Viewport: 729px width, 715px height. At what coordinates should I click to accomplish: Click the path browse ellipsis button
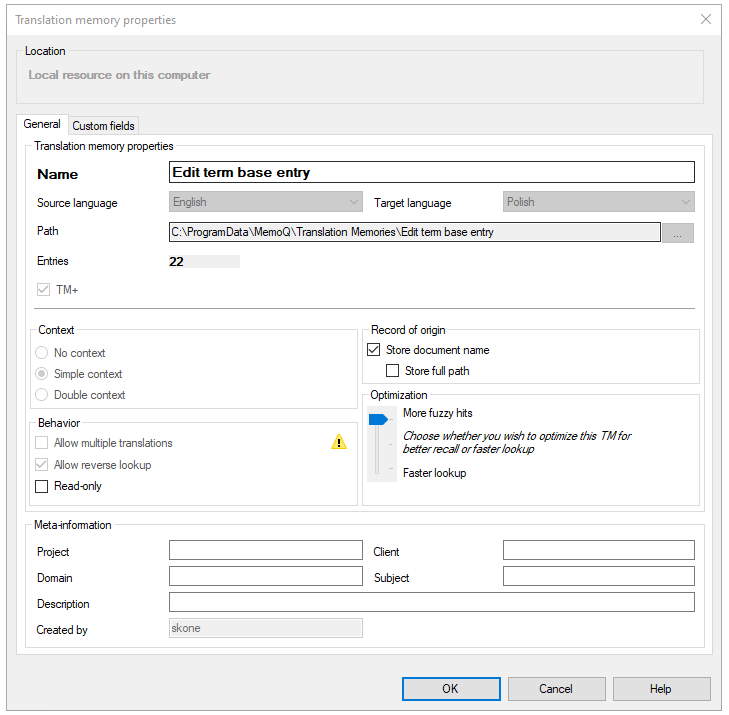677,233
